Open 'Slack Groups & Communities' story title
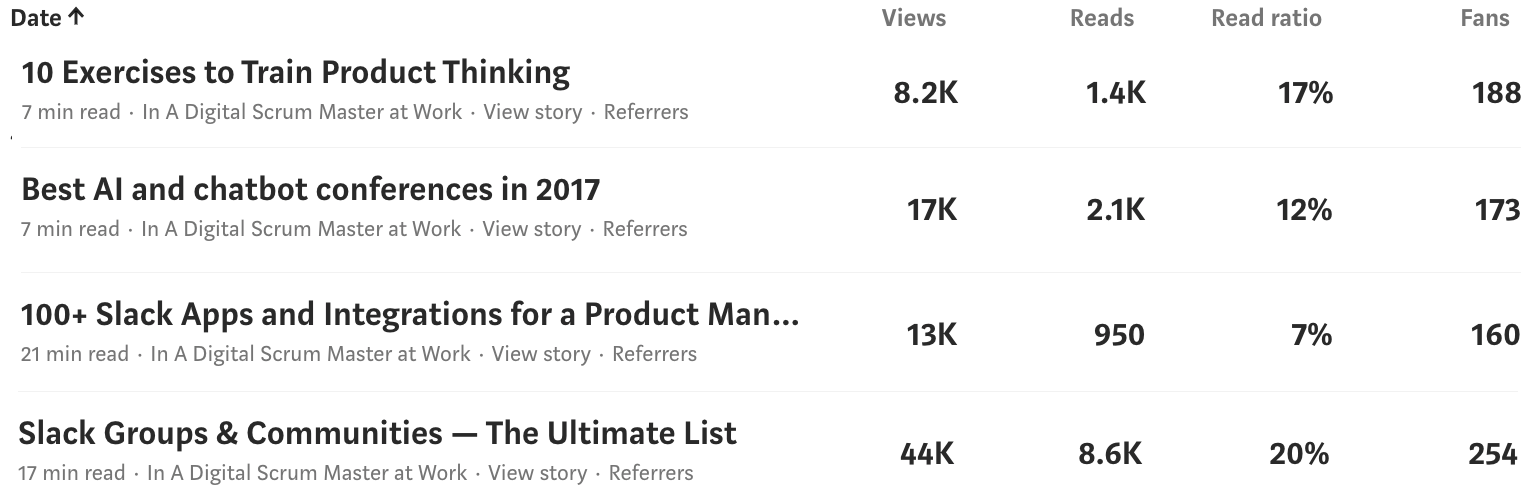Viewport: 1540px width, 492px height. pos(377,433)
